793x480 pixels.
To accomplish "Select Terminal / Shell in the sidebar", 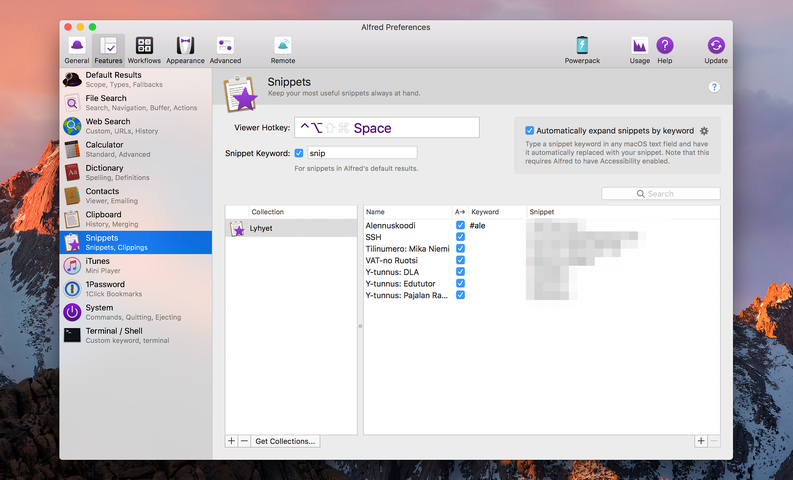I will pos(136,335).
